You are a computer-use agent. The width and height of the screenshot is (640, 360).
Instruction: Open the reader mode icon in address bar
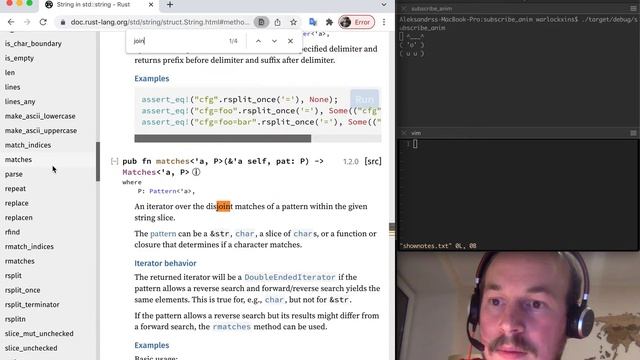point(261,22)
